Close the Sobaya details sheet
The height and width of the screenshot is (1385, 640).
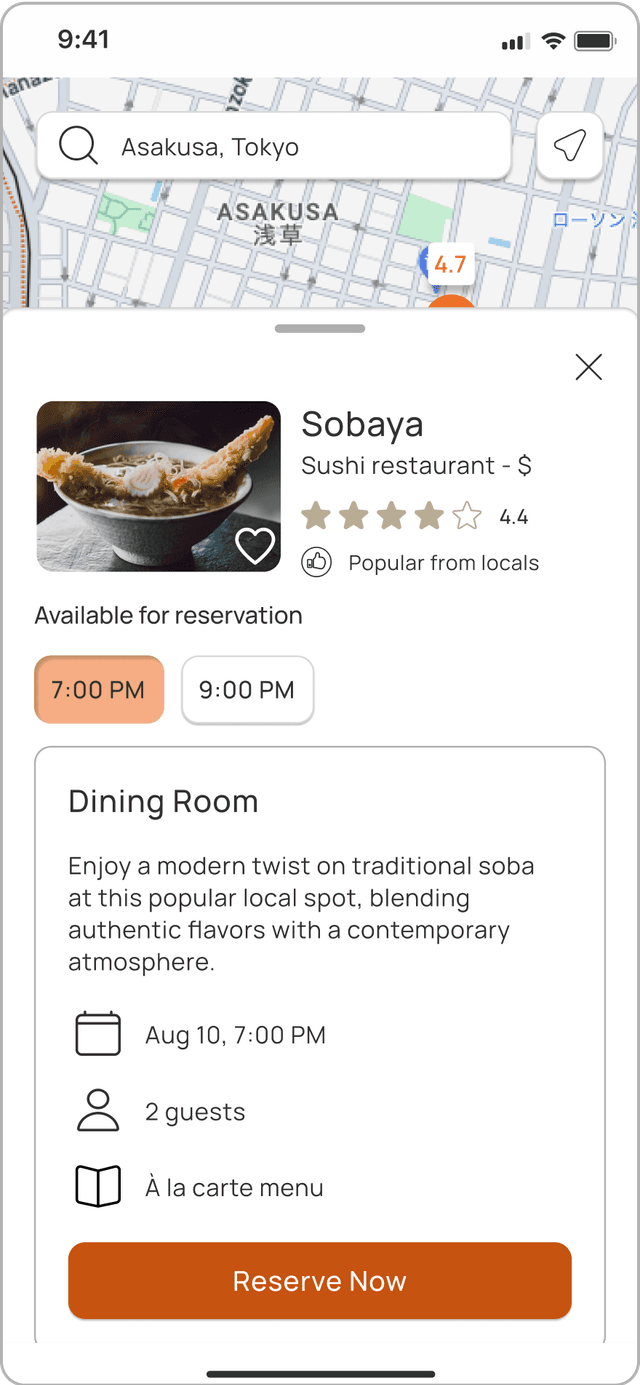coord(589,367)
